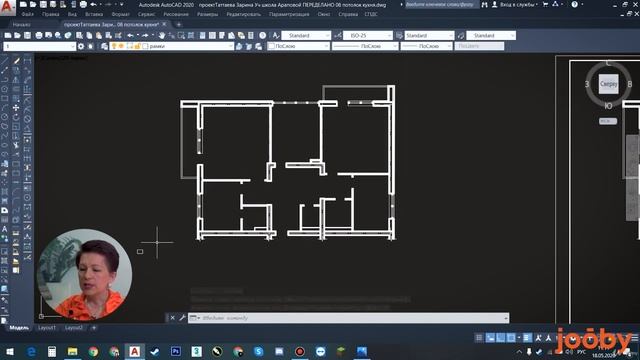The image size is (640, 360).
Task: Click the Search binoculars icon in title bar
Action: point(484,4)
